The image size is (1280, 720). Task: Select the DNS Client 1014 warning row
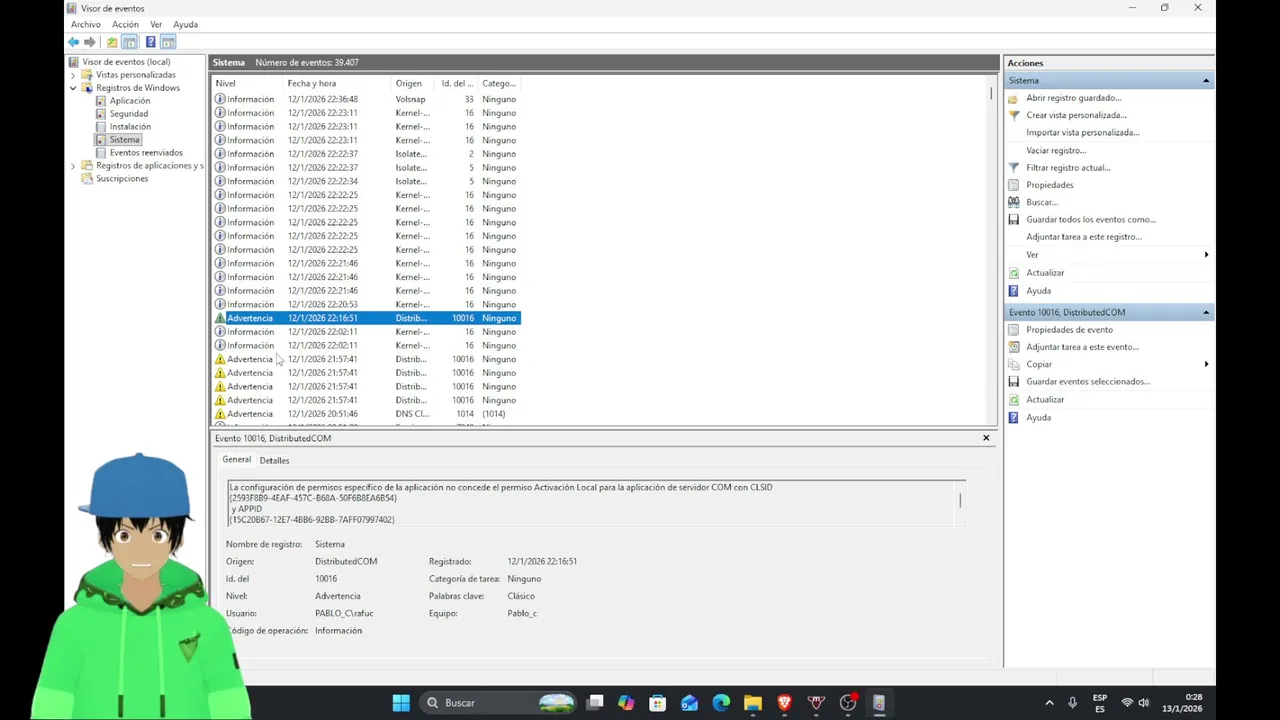[x=366, y=414]
